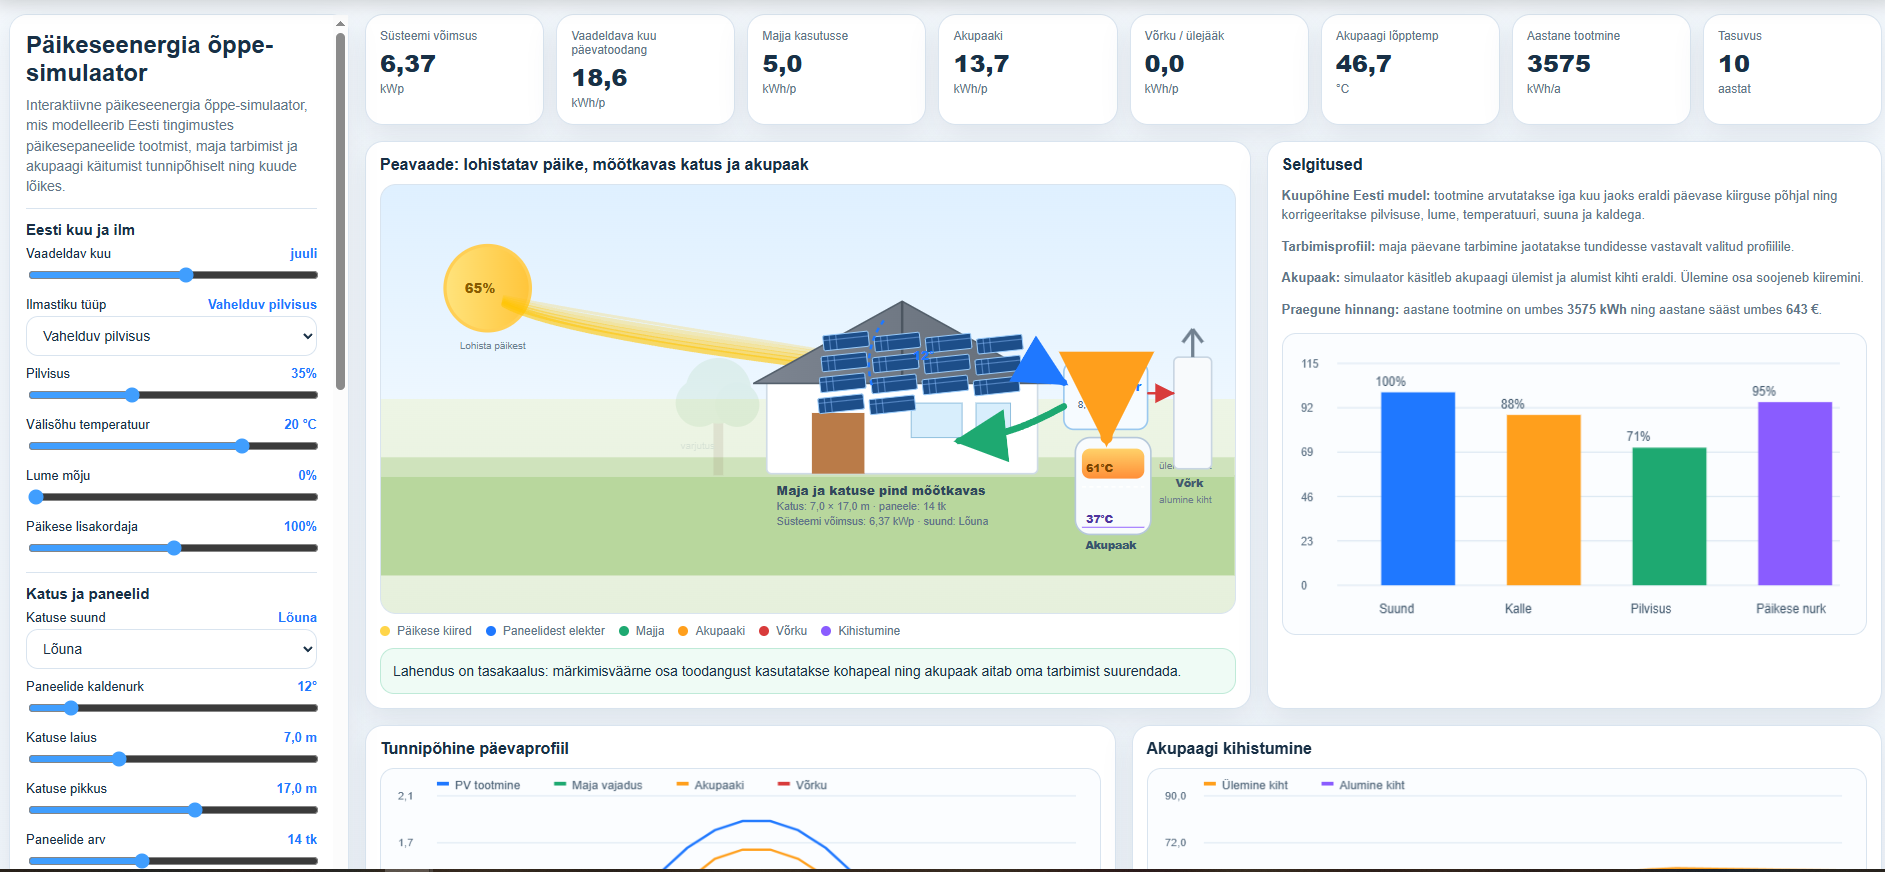
Task: Click the Vaadeldav kuu slider handle
Action: pyautogui.click(x=186, y=275)
